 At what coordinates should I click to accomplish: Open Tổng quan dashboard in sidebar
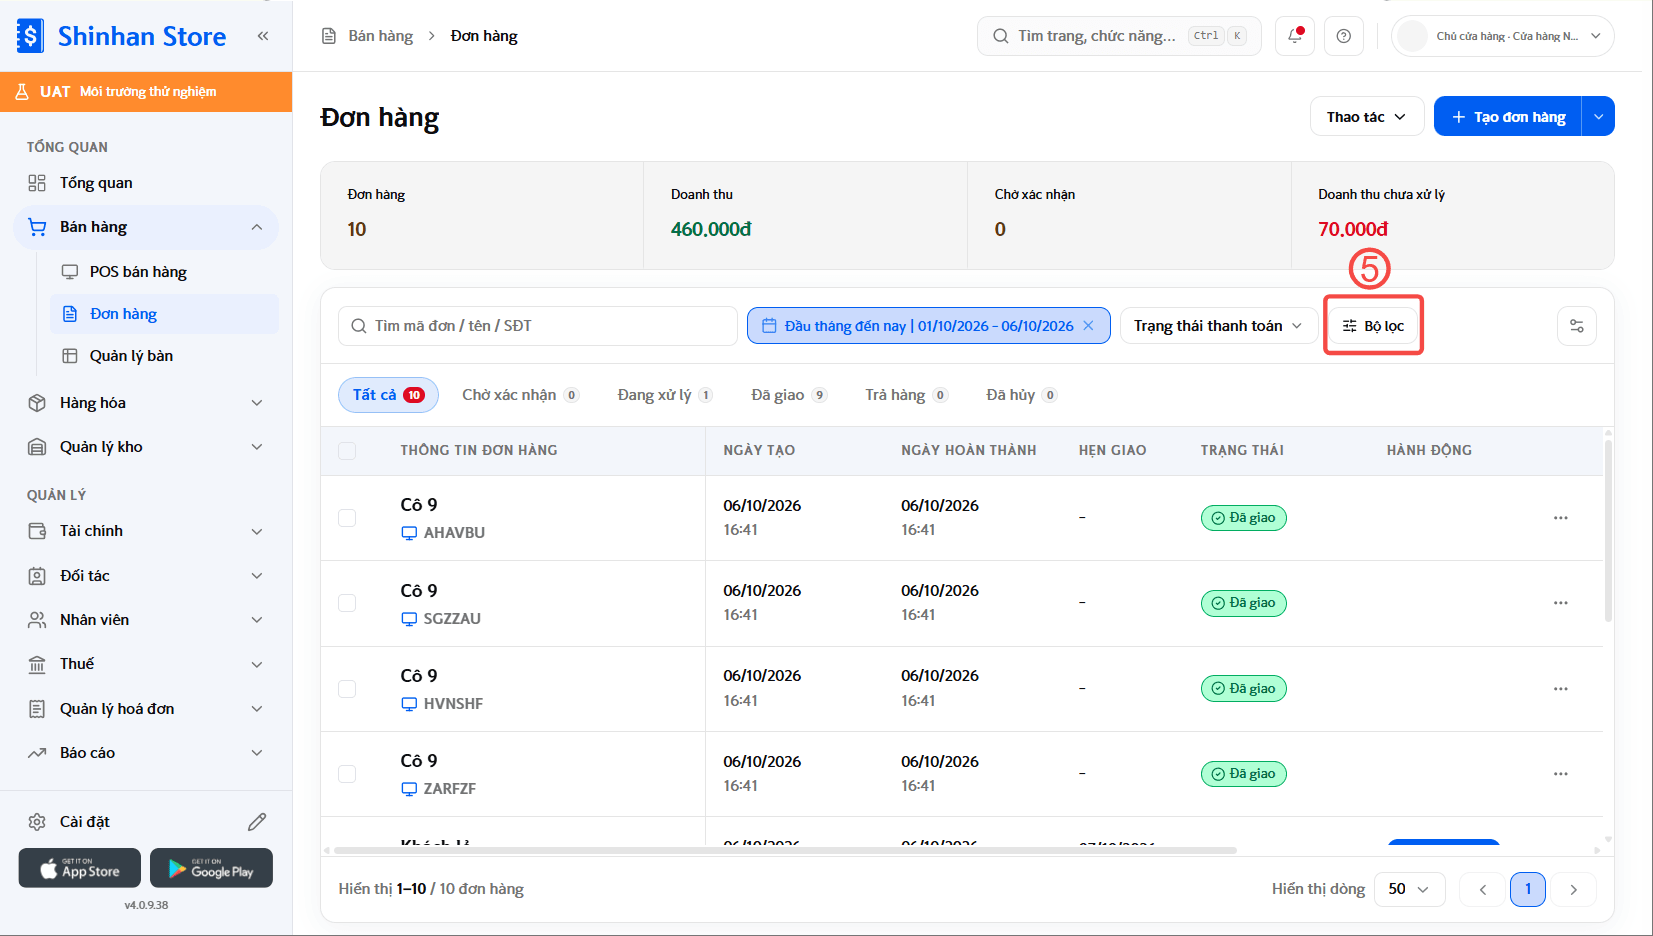[x=146, y=183]
